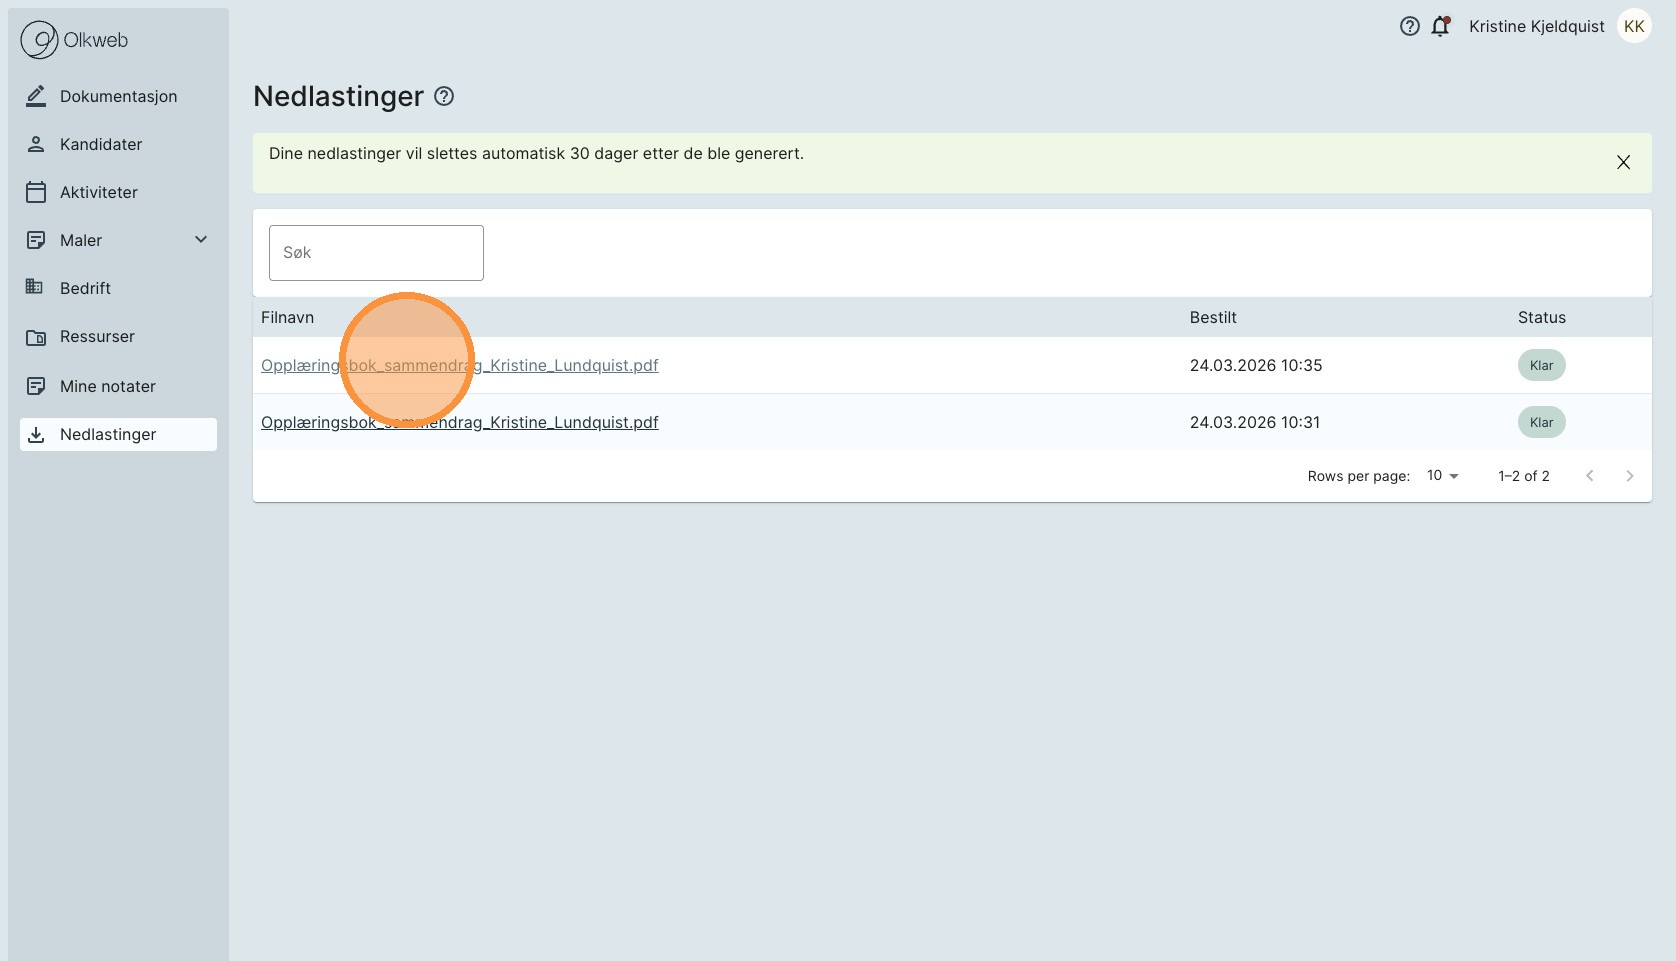Expand the Maler submenu chevron
This screenshot has width=1676, height=961.
[x=201, y=240]
